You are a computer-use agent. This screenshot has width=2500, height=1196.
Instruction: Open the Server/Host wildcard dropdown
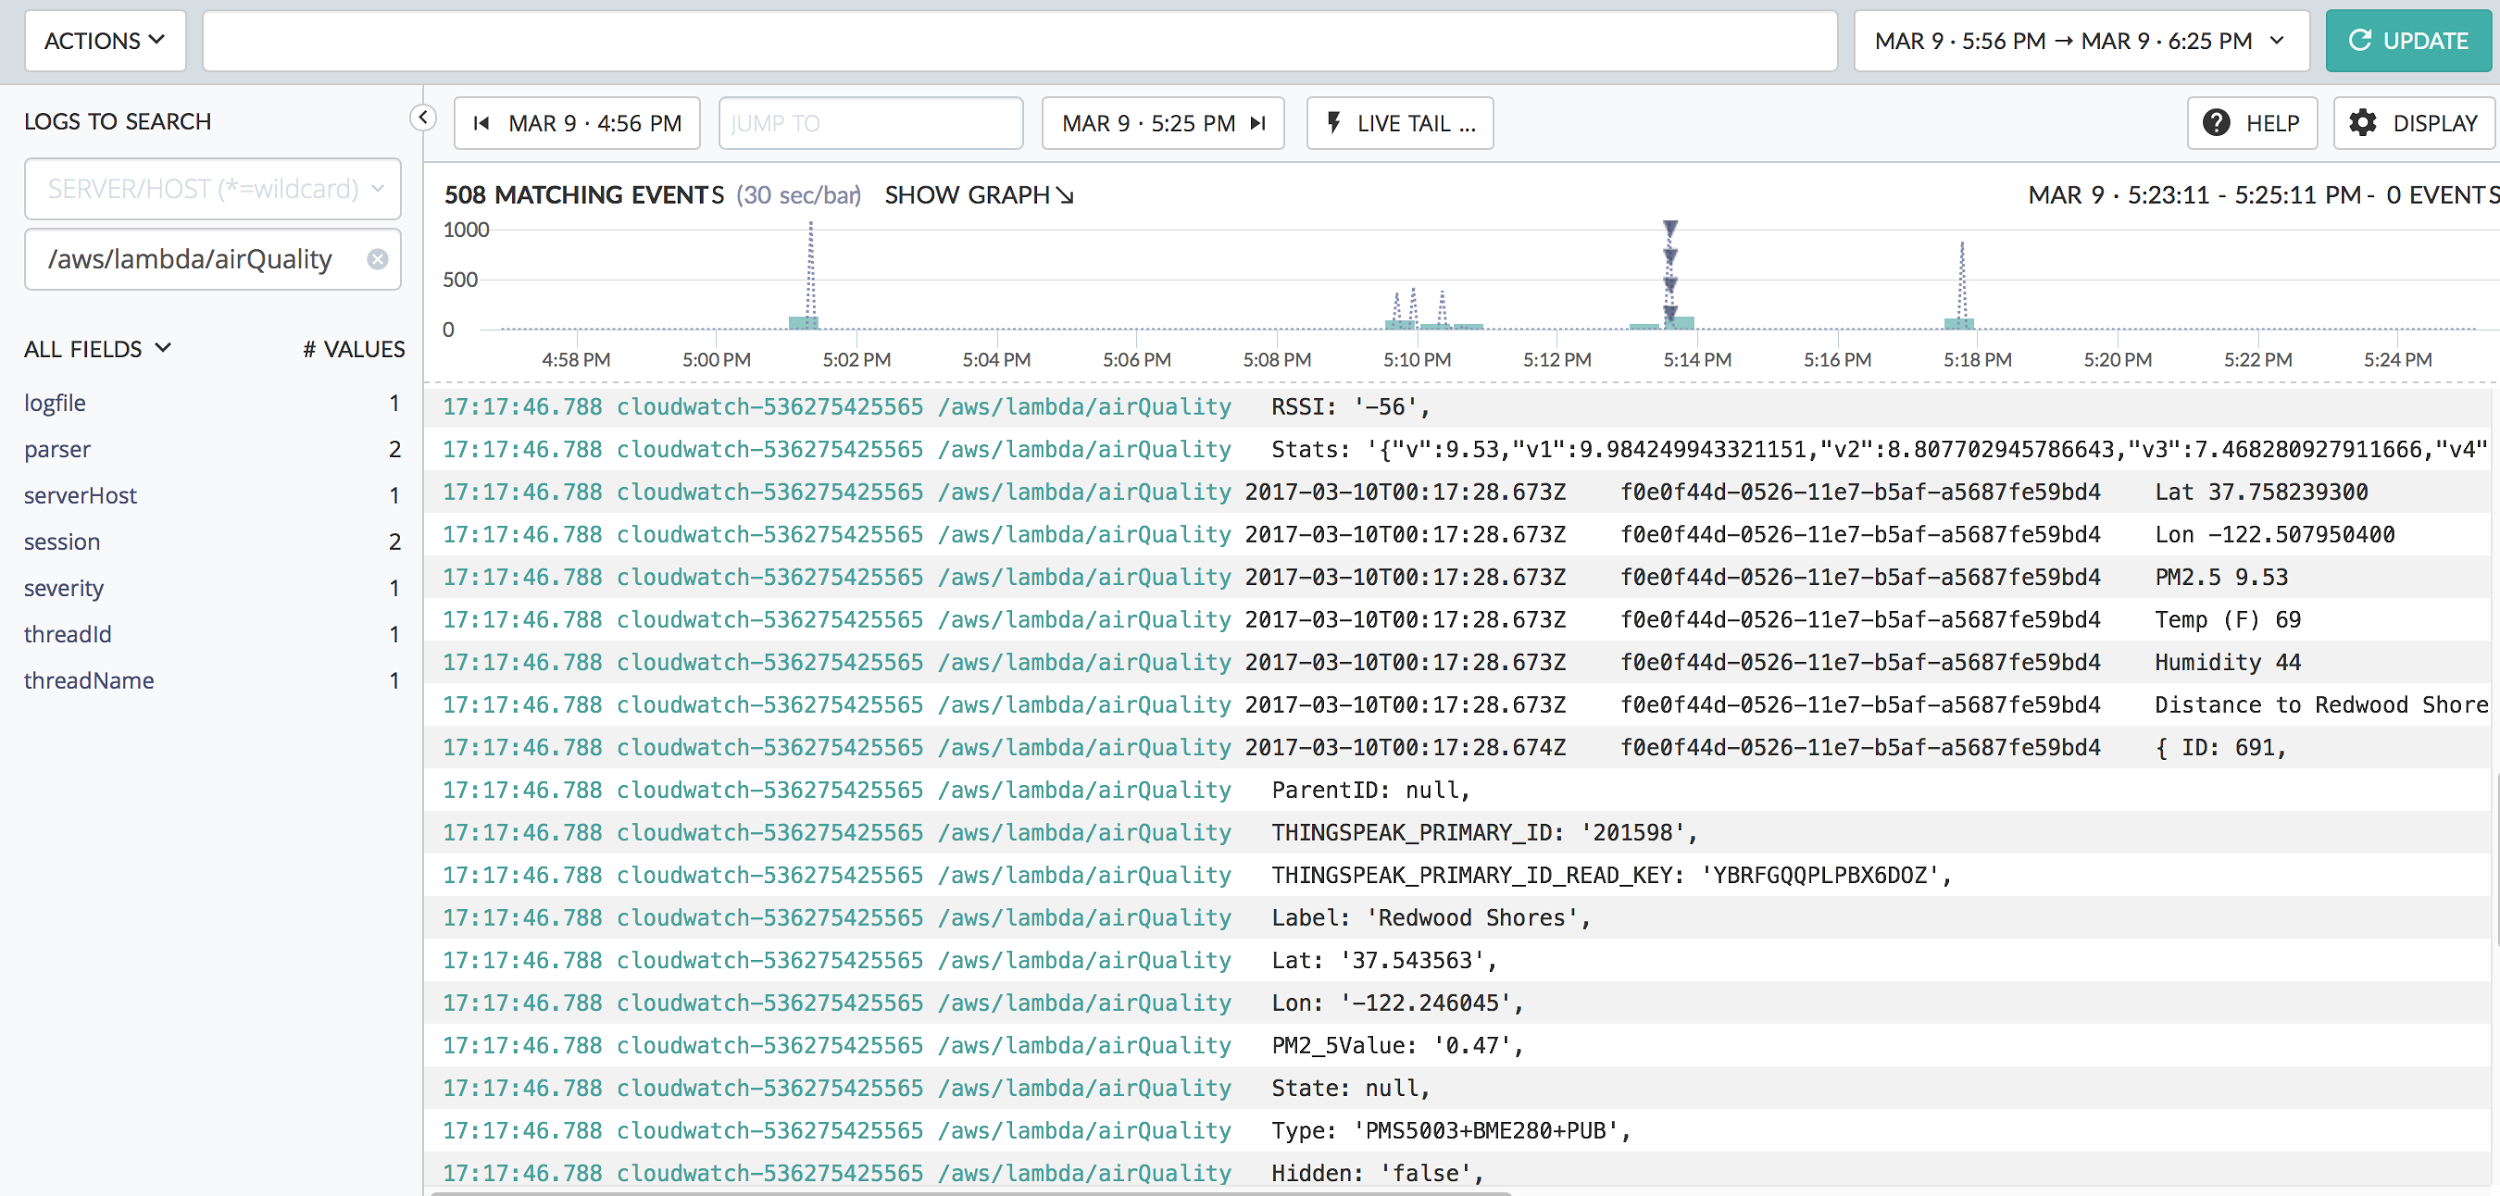click(212, 189)
